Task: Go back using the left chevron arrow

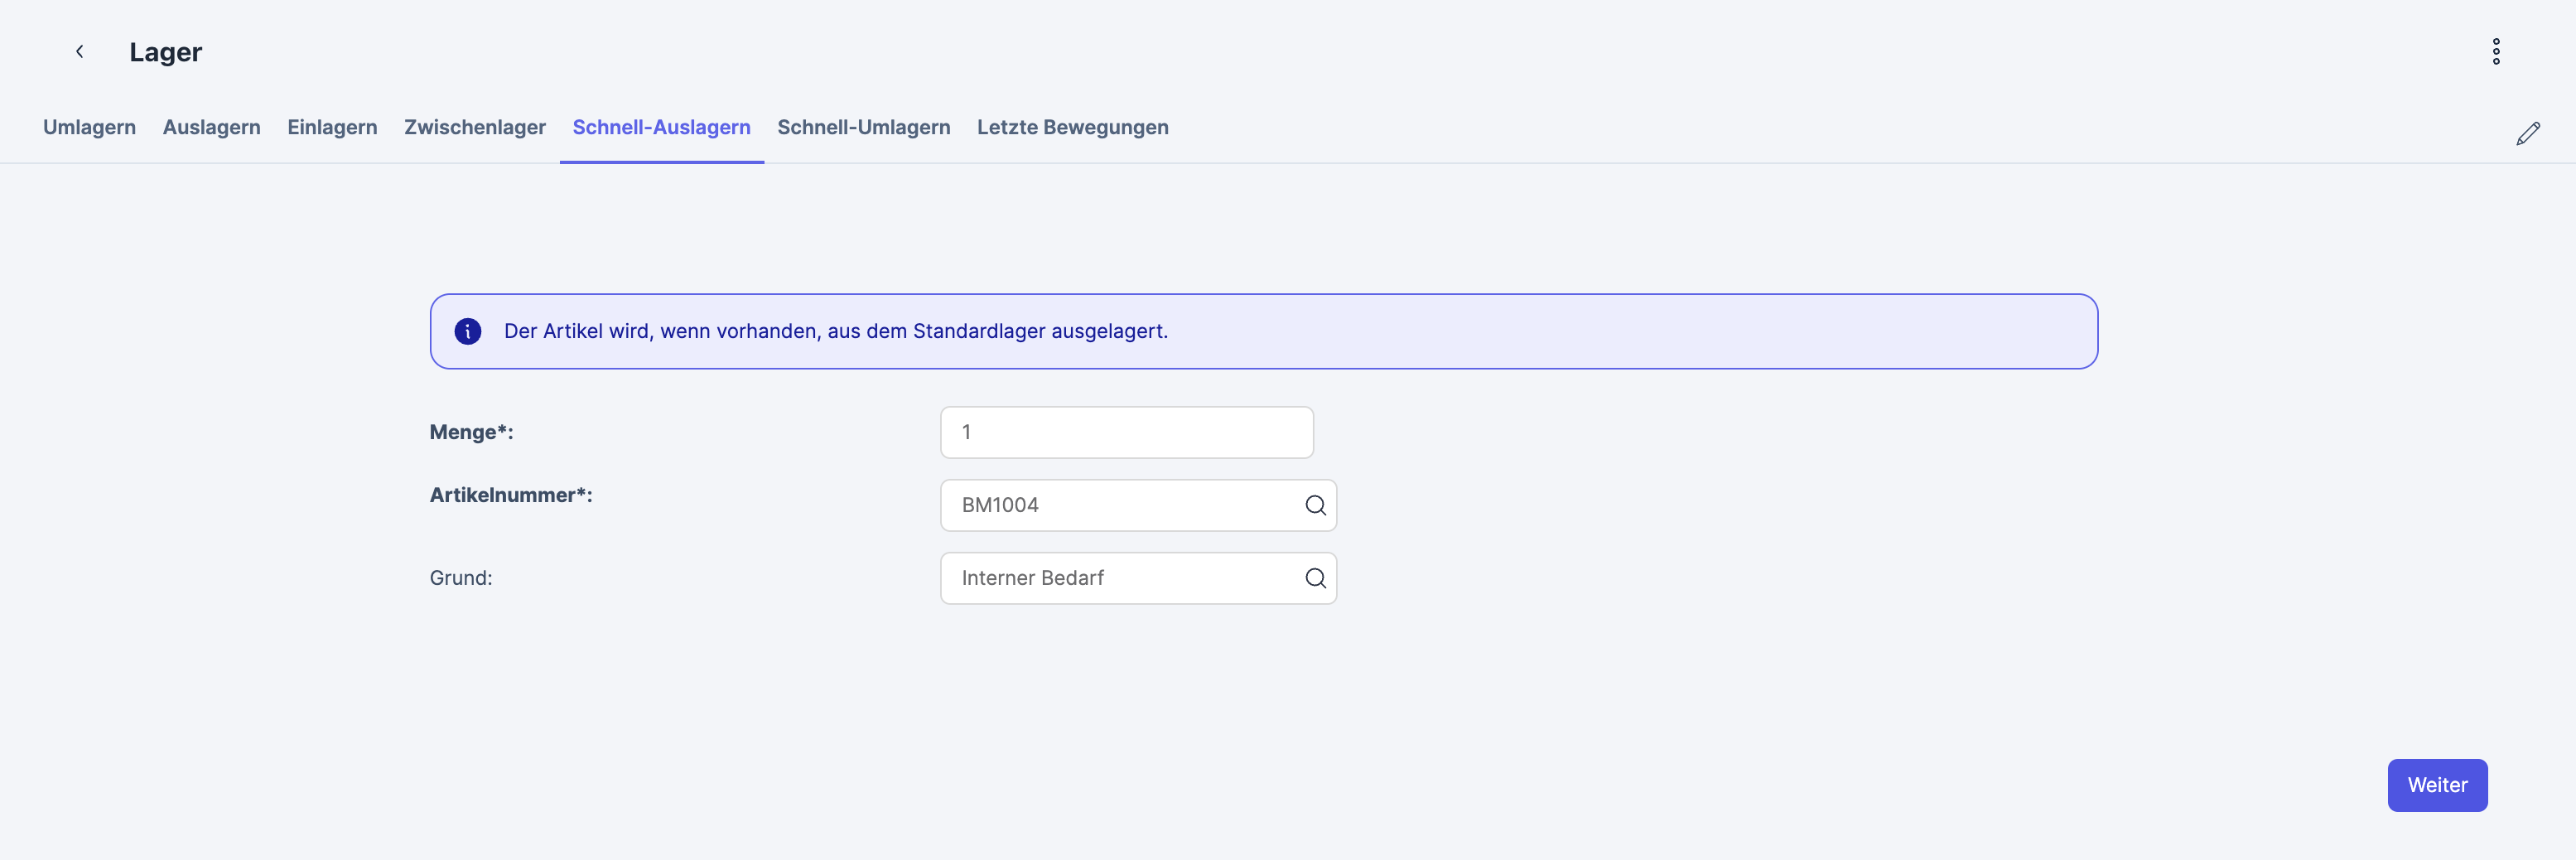Action: pos(80,52)
